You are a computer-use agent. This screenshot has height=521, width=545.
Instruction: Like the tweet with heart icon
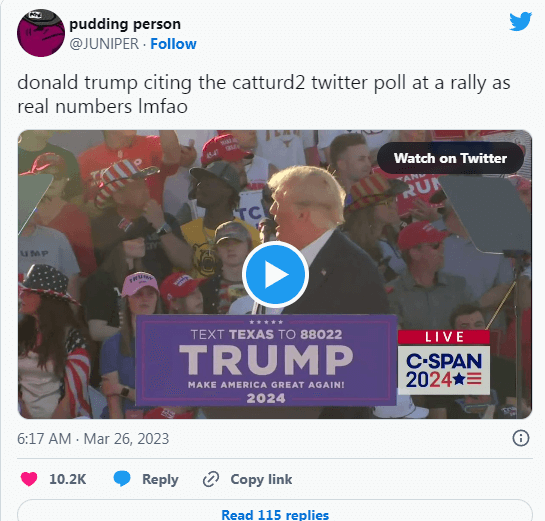pyautogui.click(x=29, y=479)
